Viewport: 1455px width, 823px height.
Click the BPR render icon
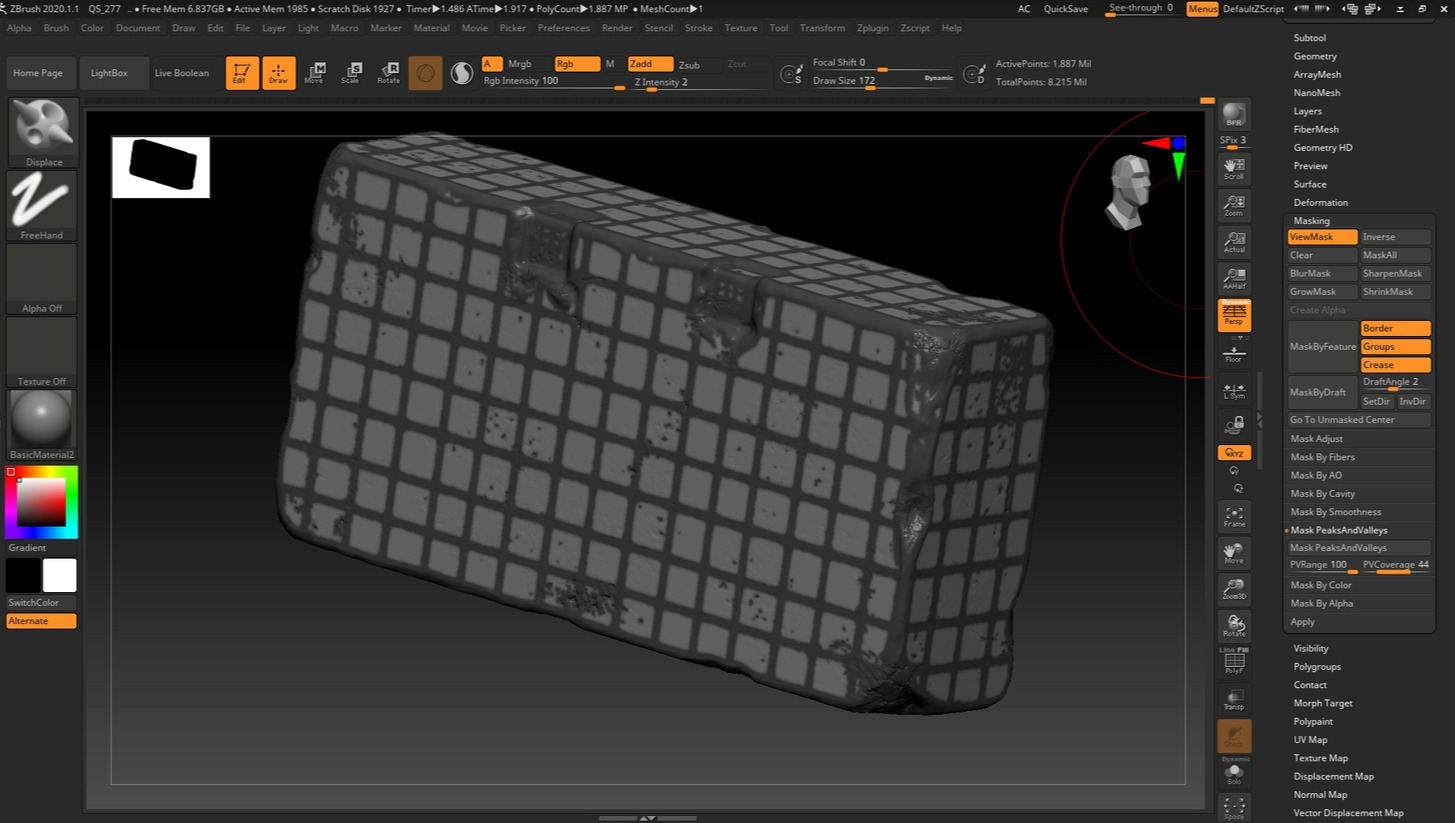1234,115
